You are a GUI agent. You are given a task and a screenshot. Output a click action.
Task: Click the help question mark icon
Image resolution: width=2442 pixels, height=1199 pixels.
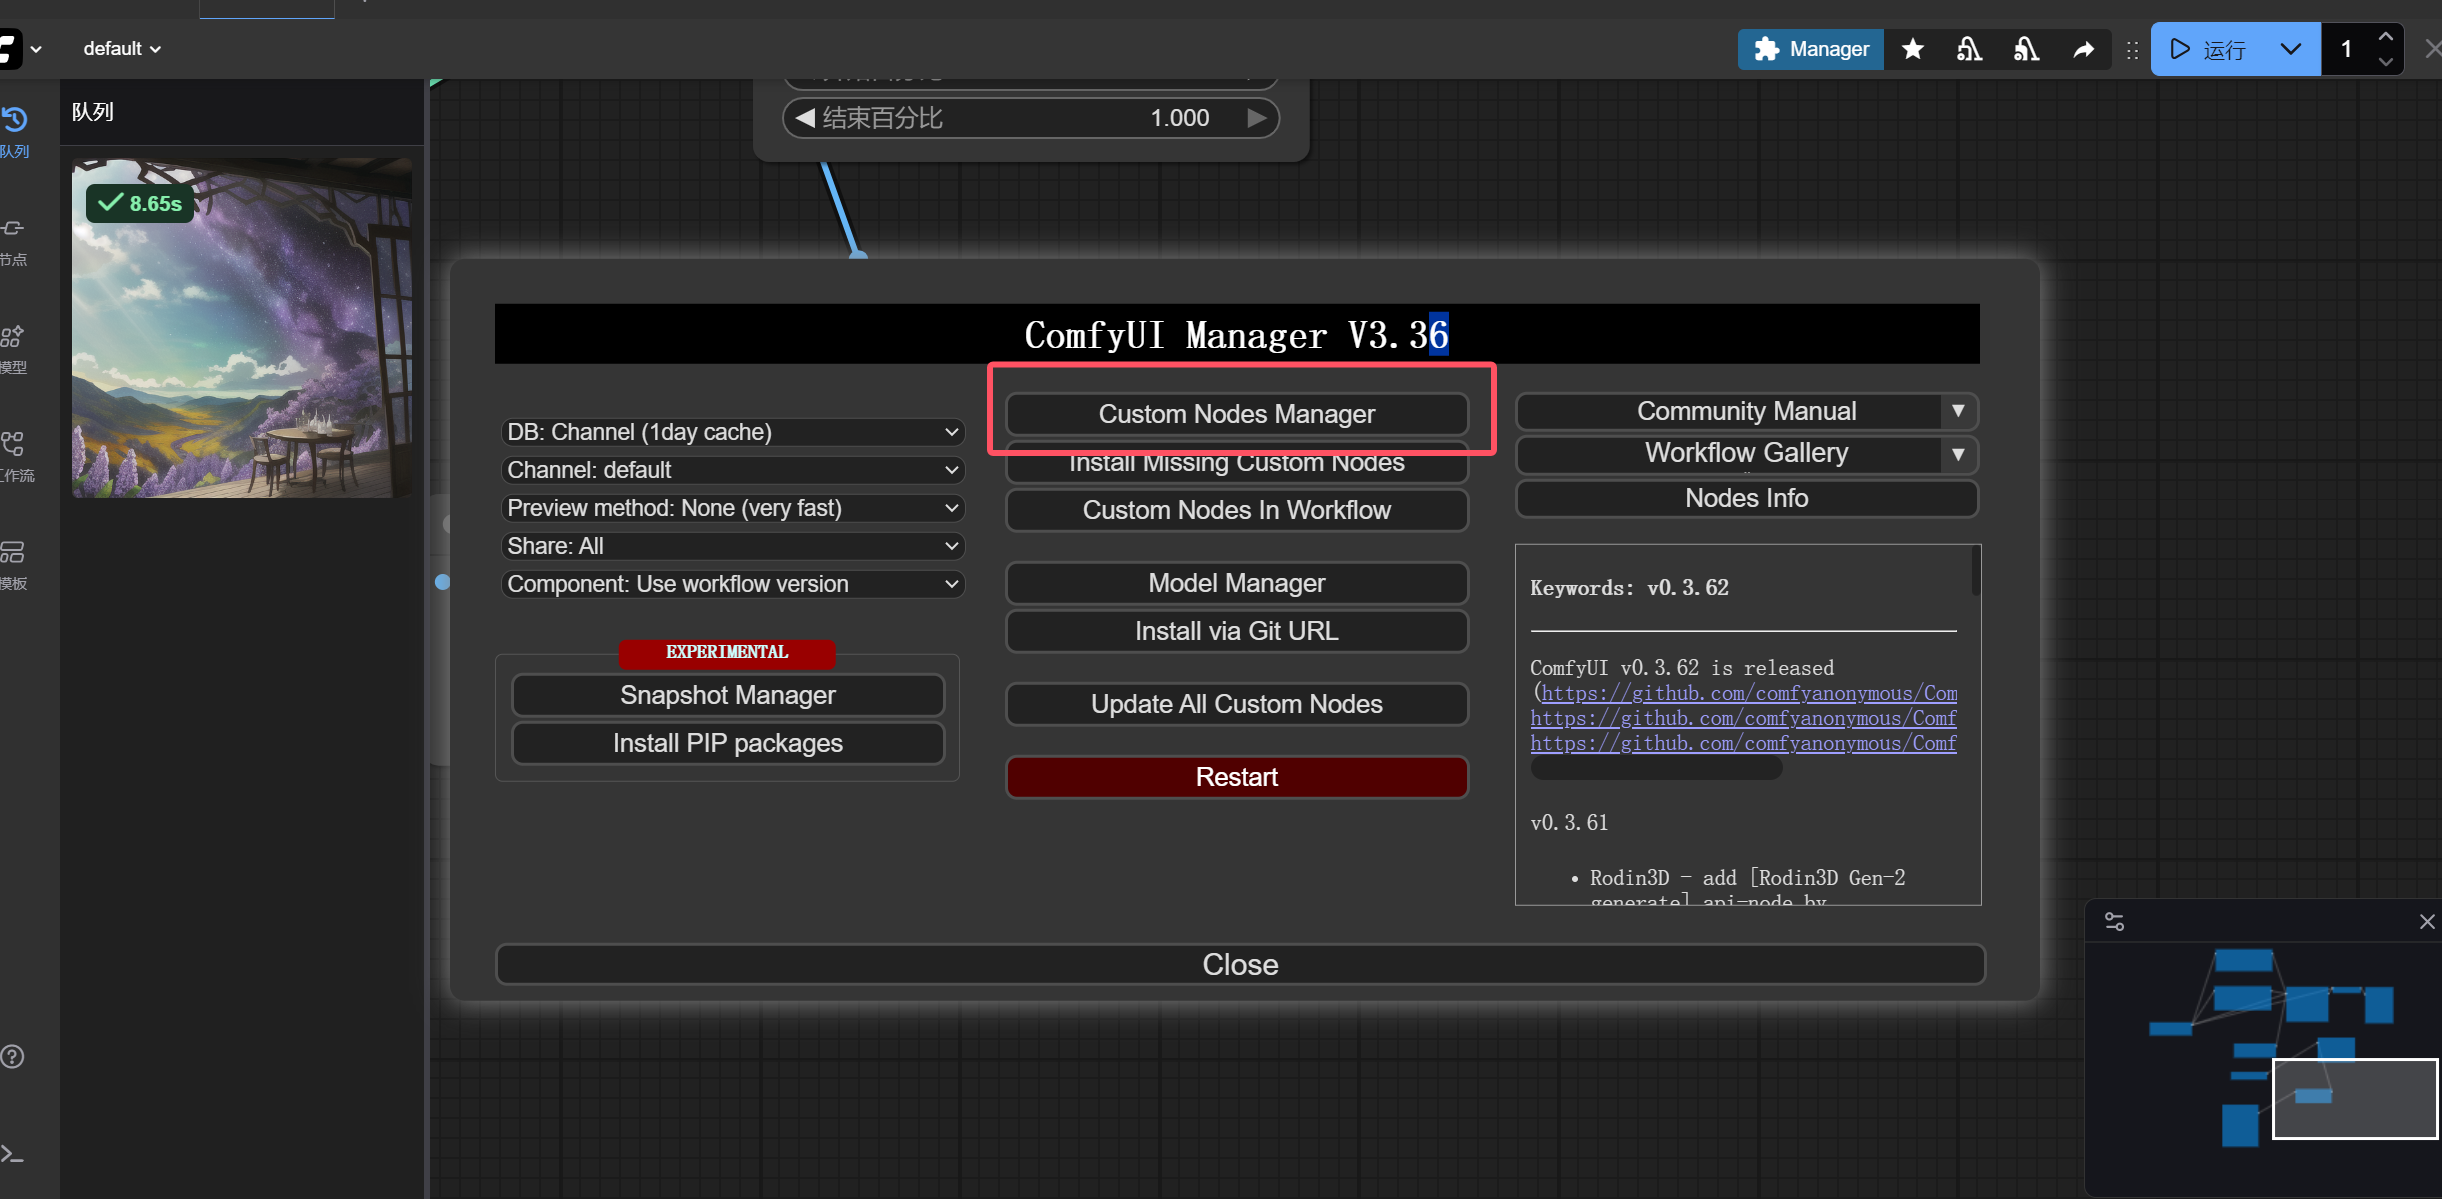point(13,1057)
